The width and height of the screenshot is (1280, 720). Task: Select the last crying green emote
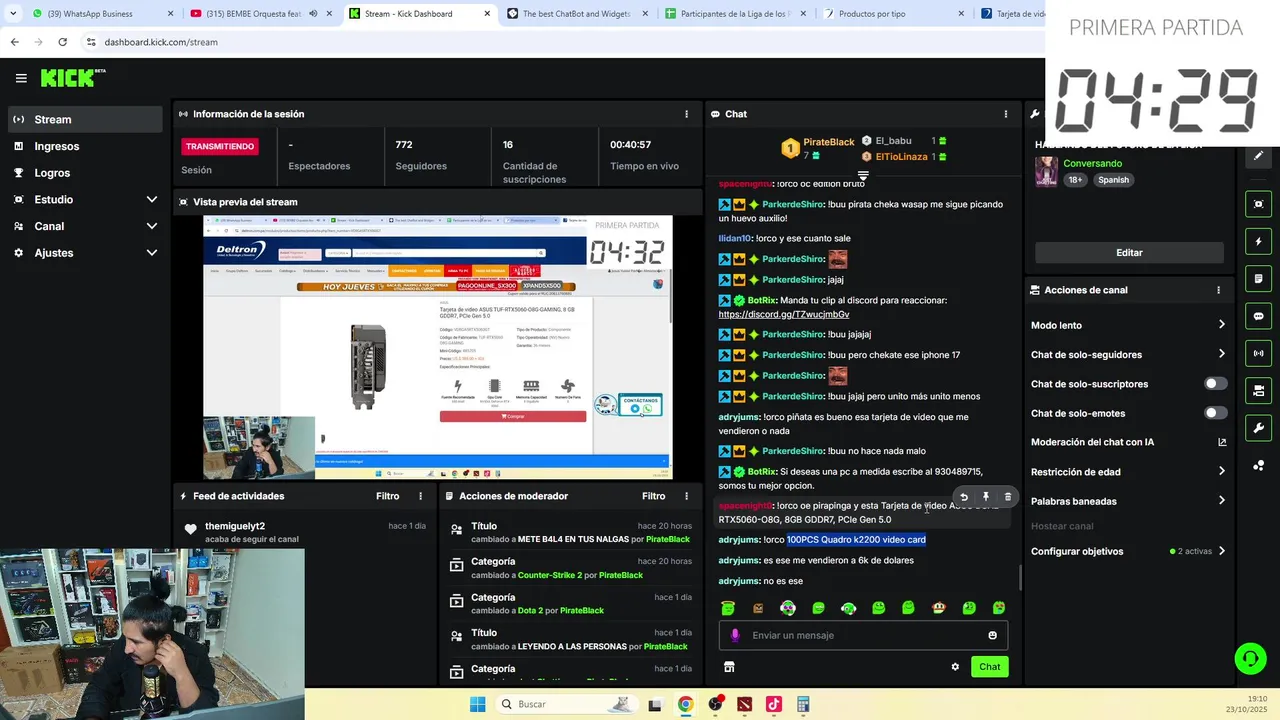[x=998, y=608]
